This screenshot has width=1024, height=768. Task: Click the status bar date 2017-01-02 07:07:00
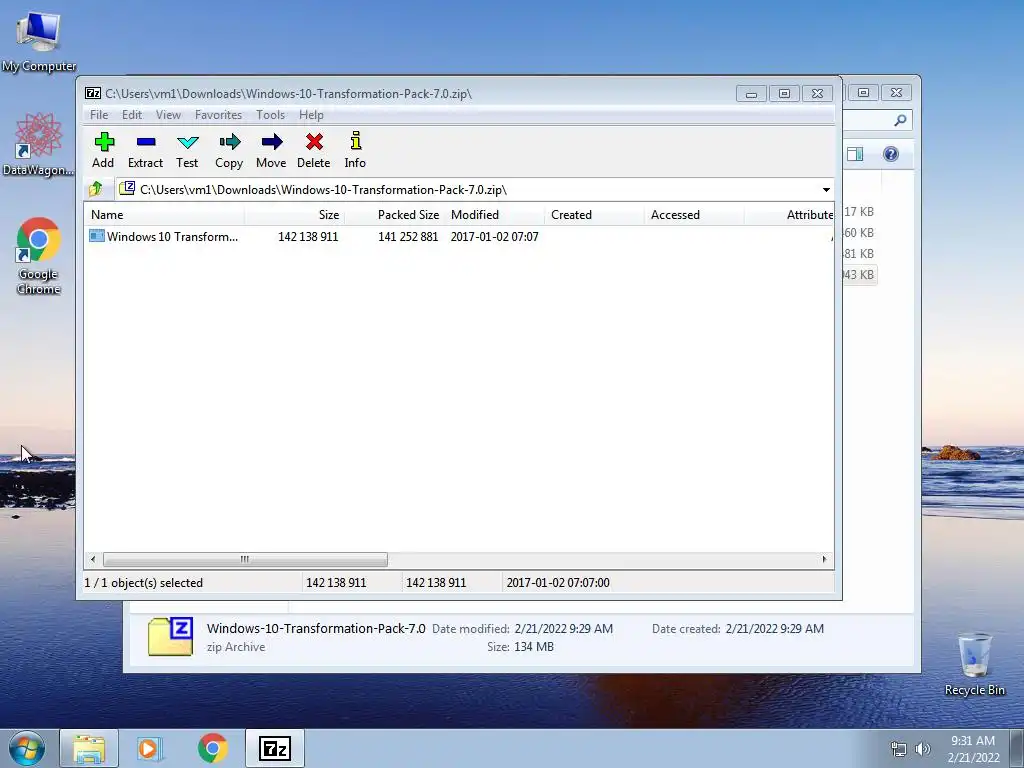click(x=558, y=583)
